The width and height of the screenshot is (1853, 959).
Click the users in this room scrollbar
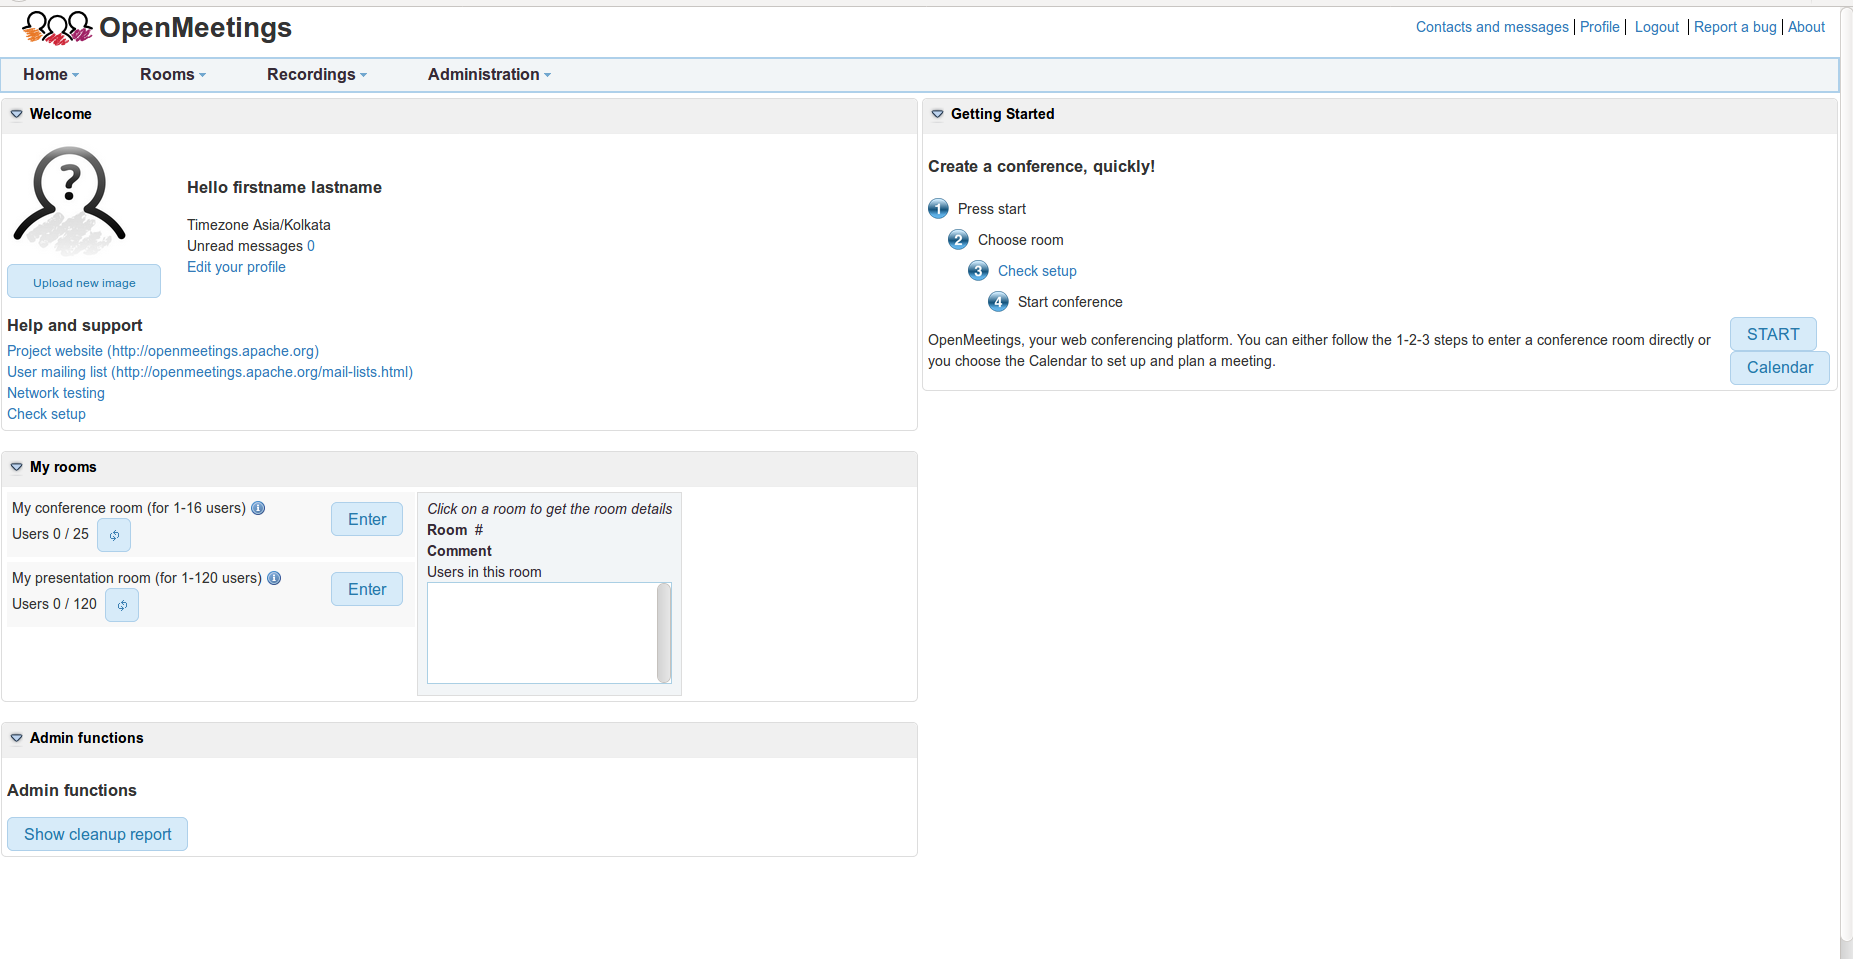664,633
